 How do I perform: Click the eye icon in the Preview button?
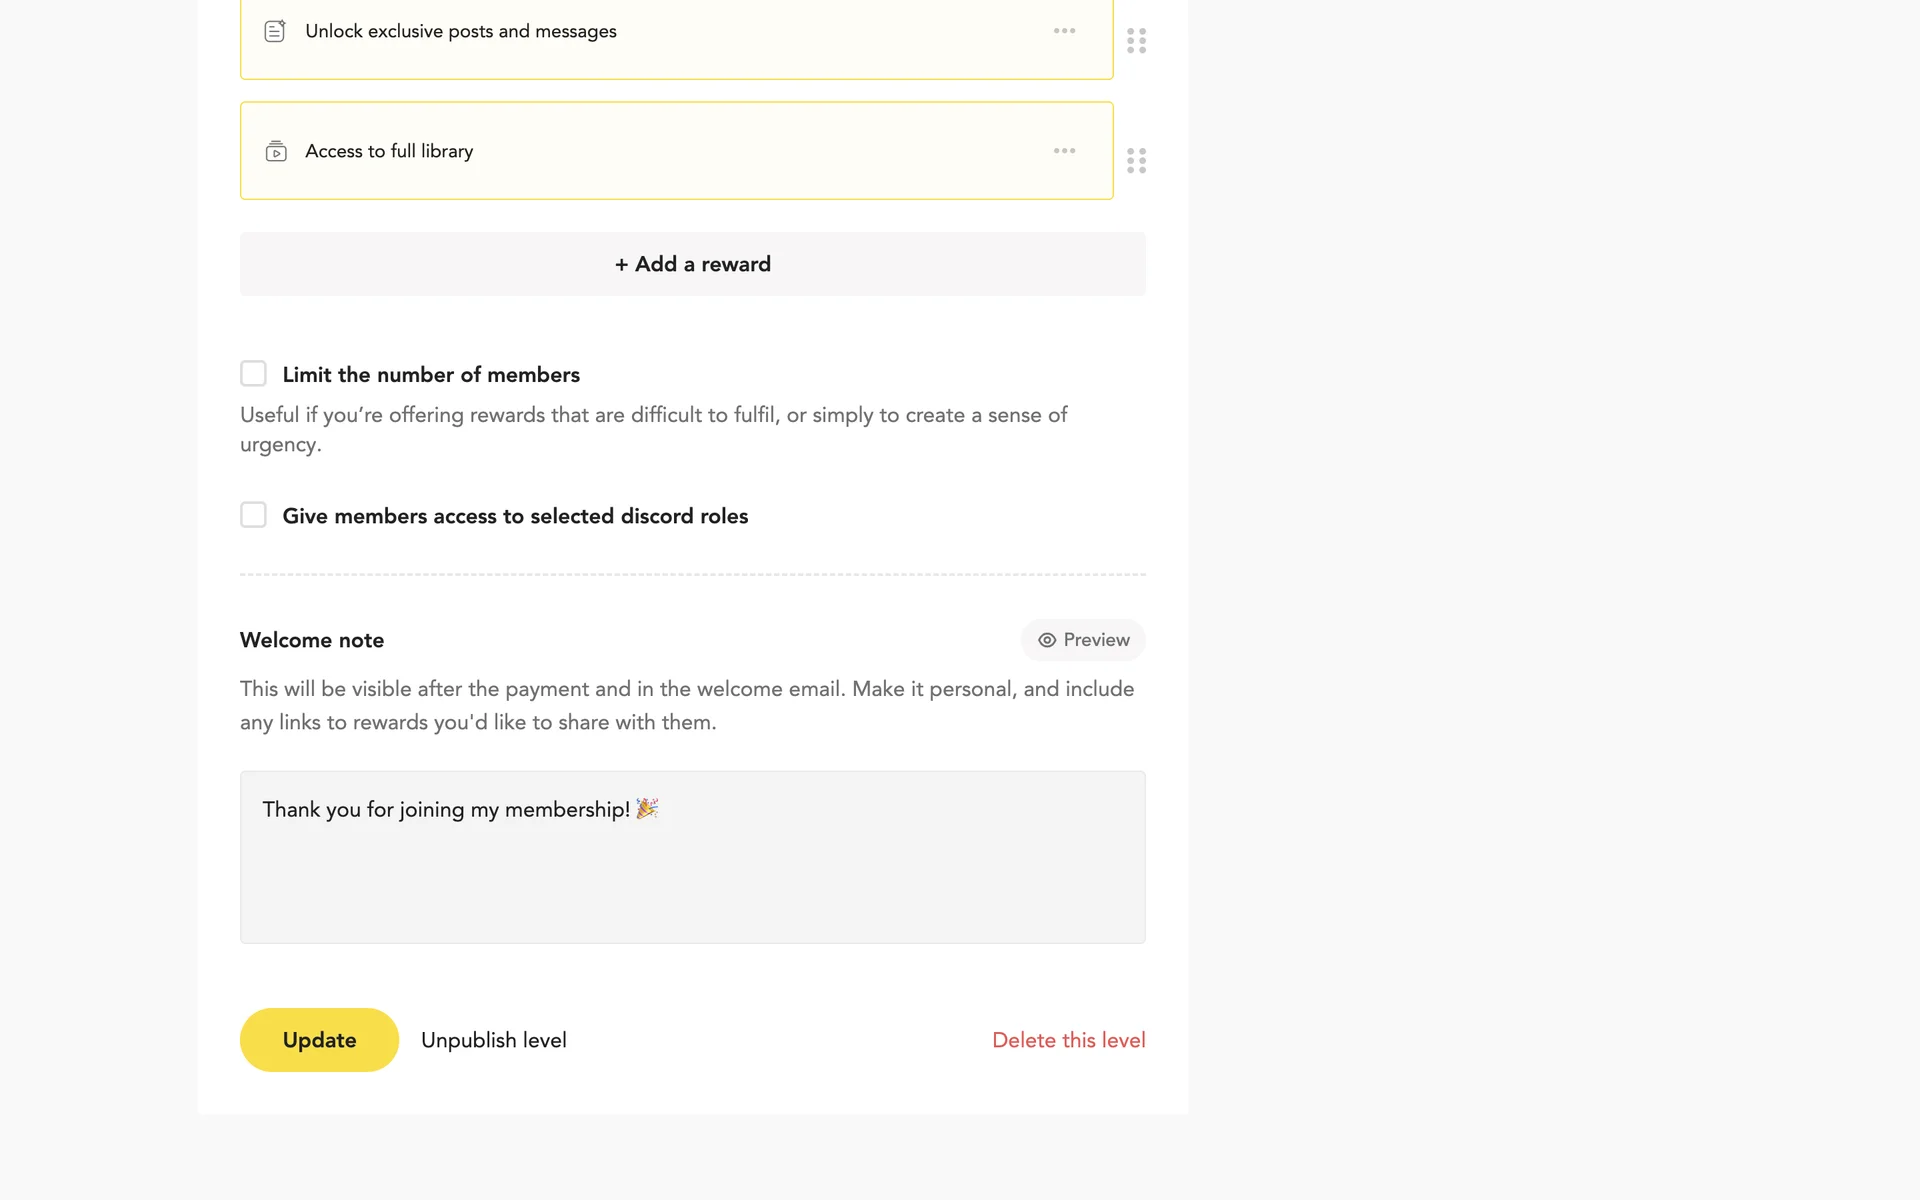pos(1047,640)
